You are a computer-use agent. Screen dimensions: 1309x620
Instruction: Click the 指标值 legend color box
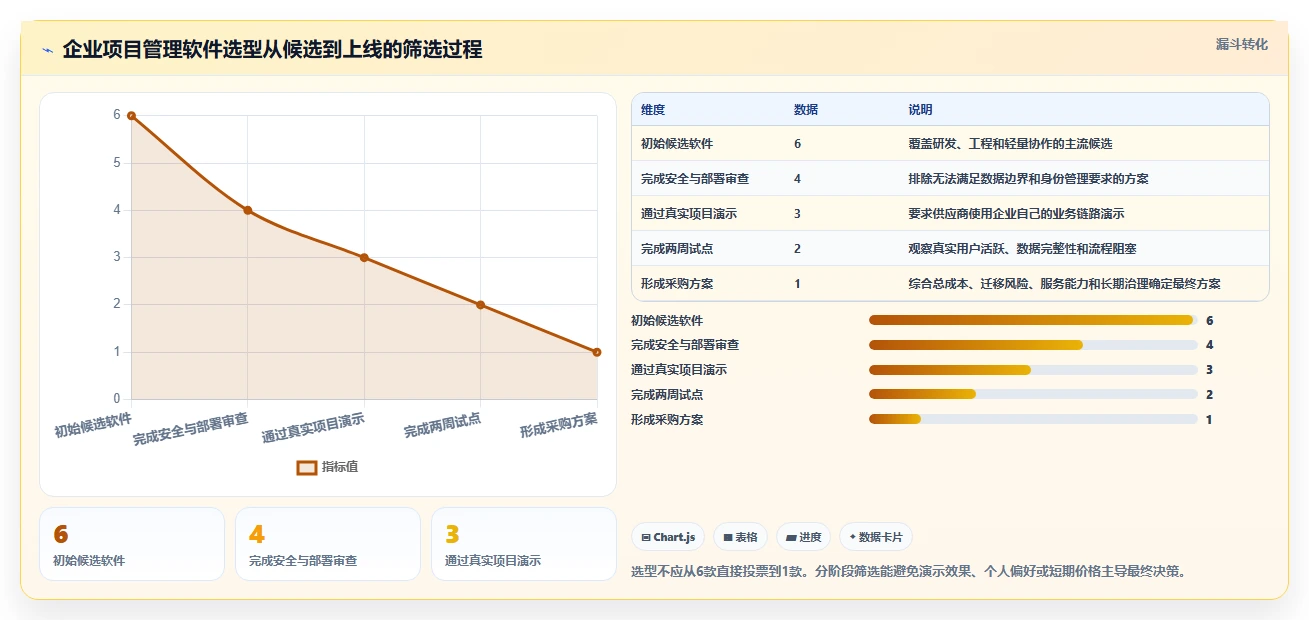click(x=307, y=467)
